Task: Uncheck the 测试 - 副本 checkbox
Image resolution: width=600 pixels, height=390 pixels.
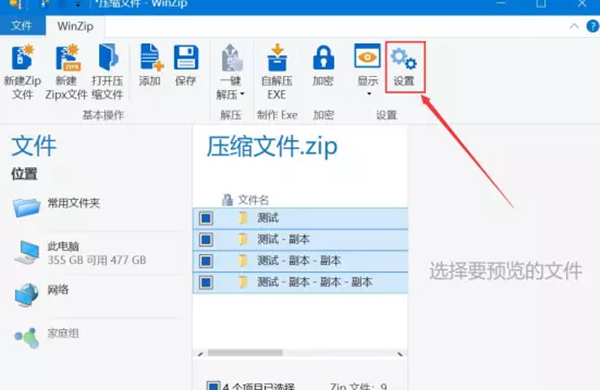Action: pos(206,240)
